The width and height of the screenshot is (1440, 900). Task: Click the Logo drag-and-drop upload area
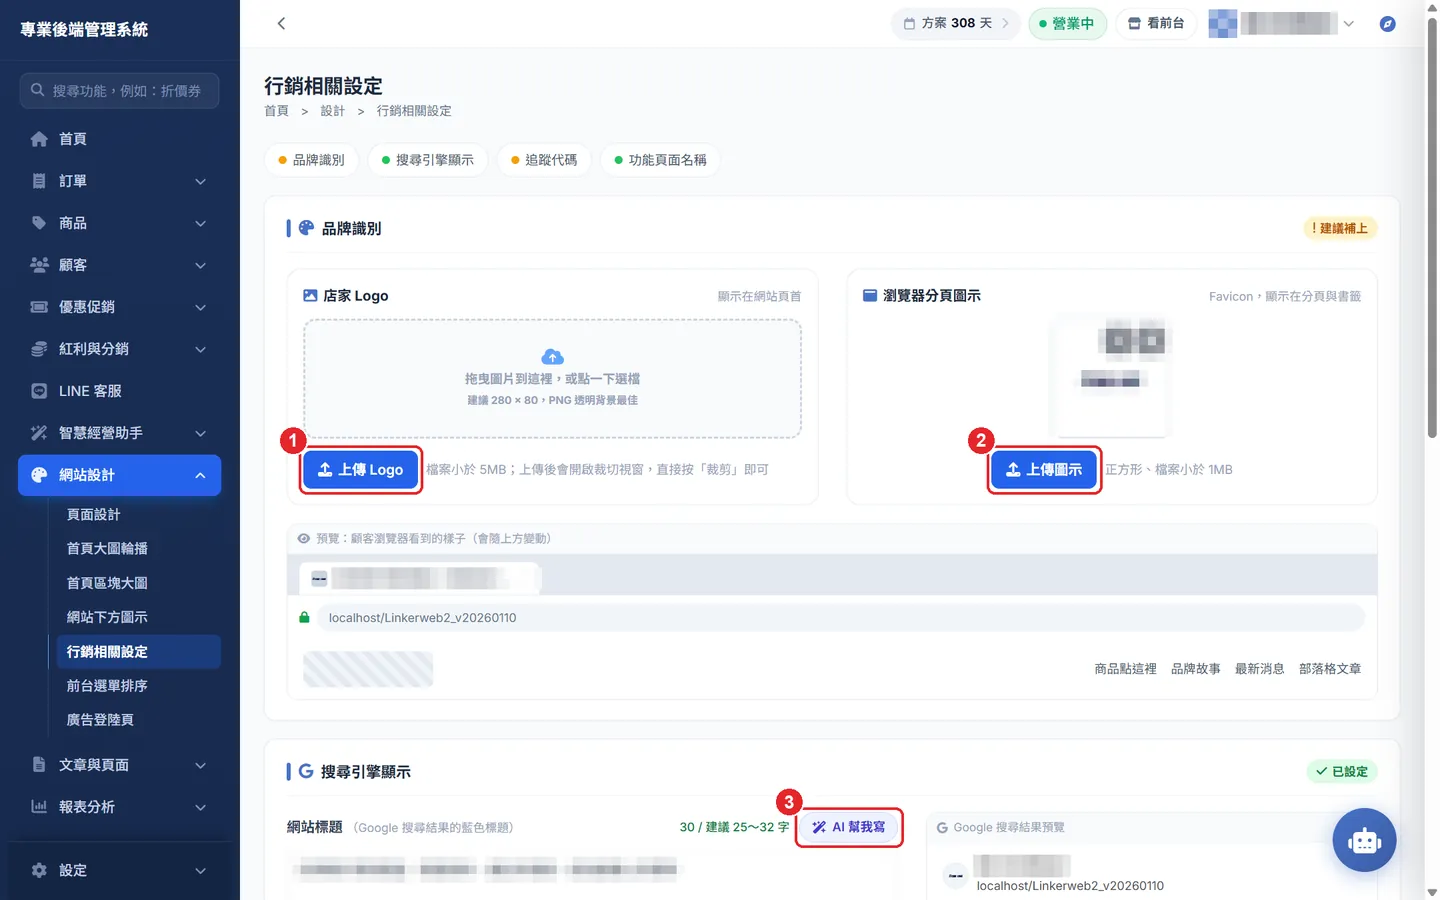(x=552, y=379)
